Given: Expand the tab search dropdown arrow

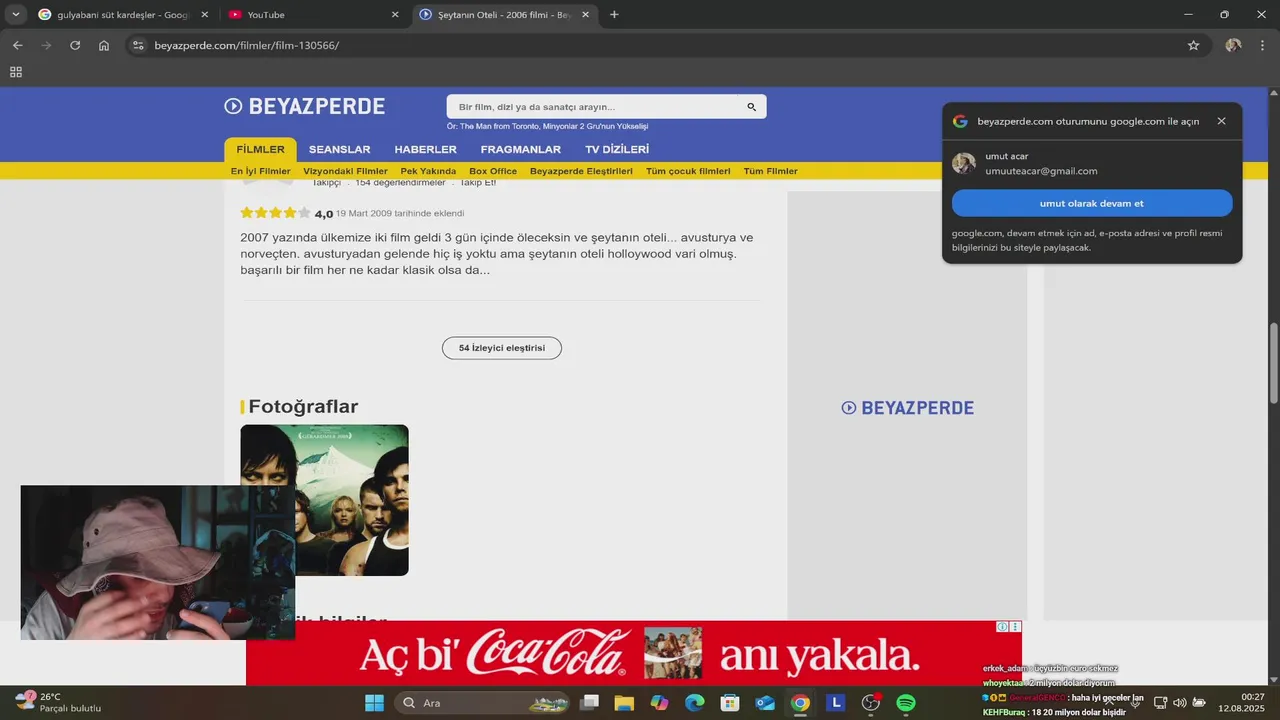Looking at the screenshot, I should click(16, 15).
